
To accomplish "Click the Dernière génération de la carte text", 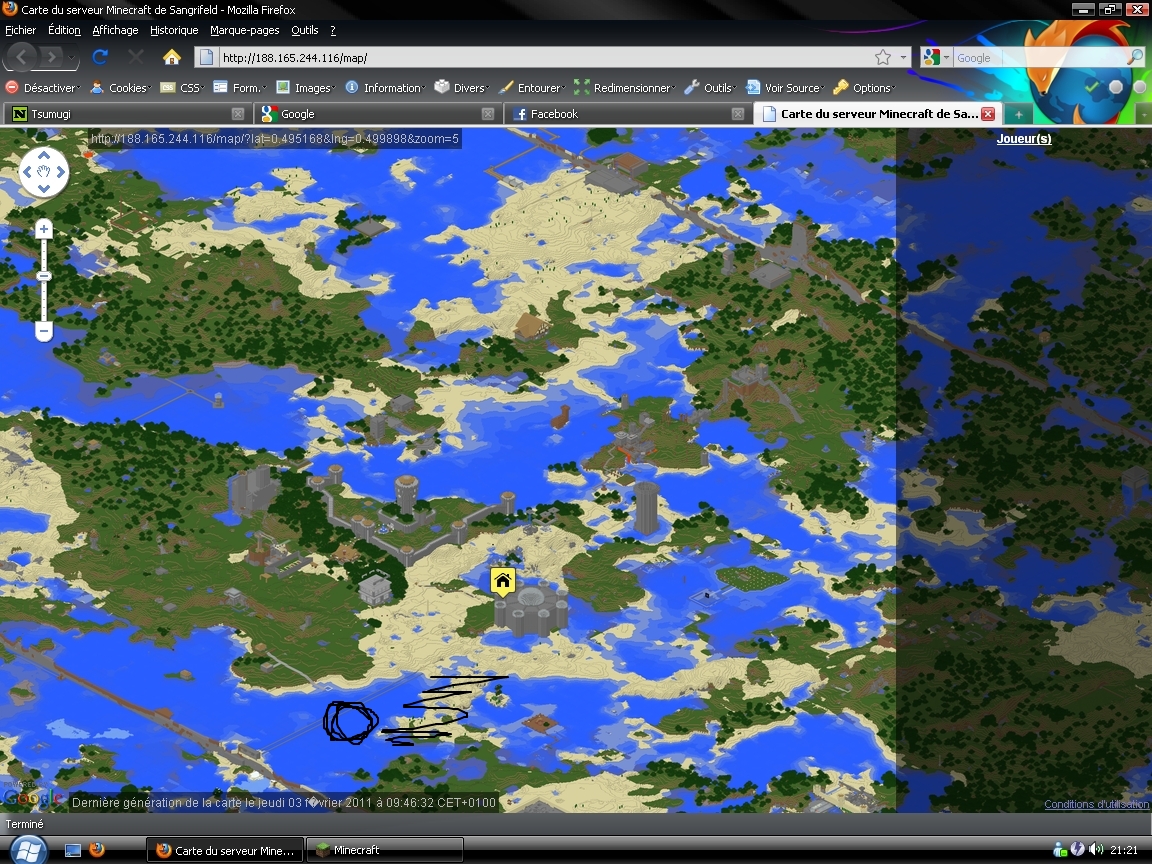I will click(x=284, y=802).
